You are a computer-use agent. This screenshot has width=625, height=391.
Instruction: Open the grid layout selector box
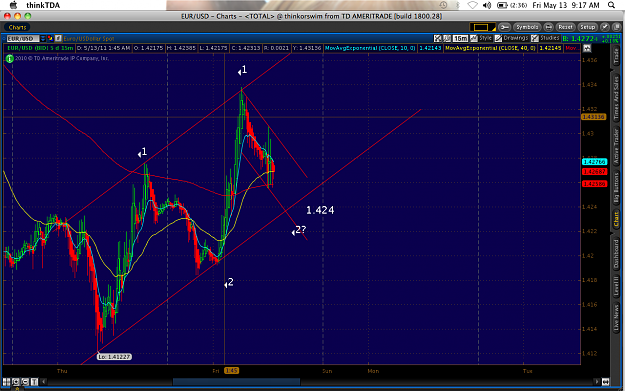tap(482, 27)
